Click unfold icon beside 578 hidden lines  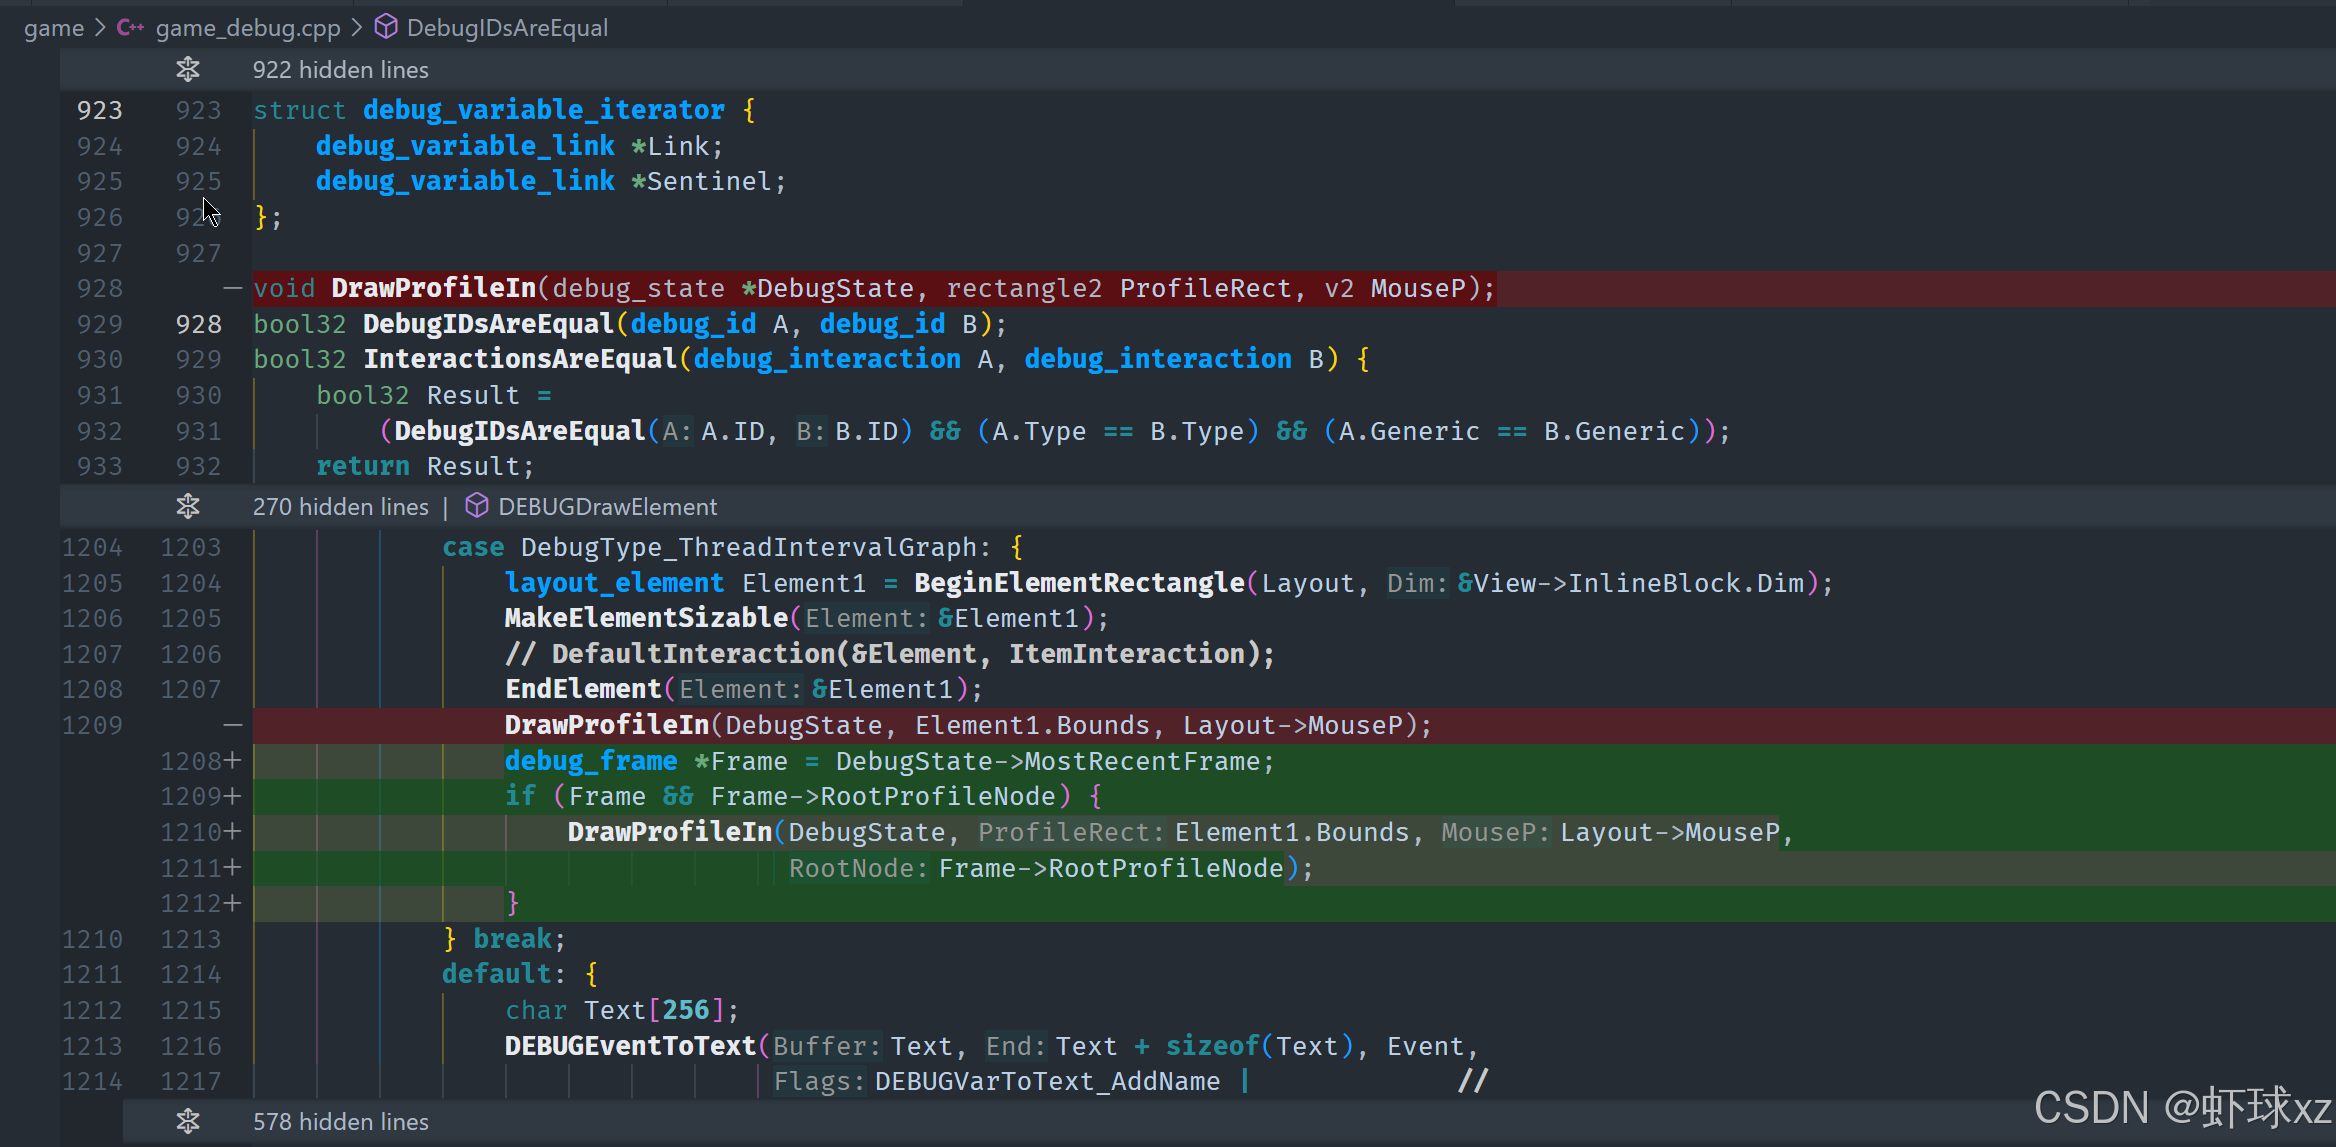point(188,1122)
